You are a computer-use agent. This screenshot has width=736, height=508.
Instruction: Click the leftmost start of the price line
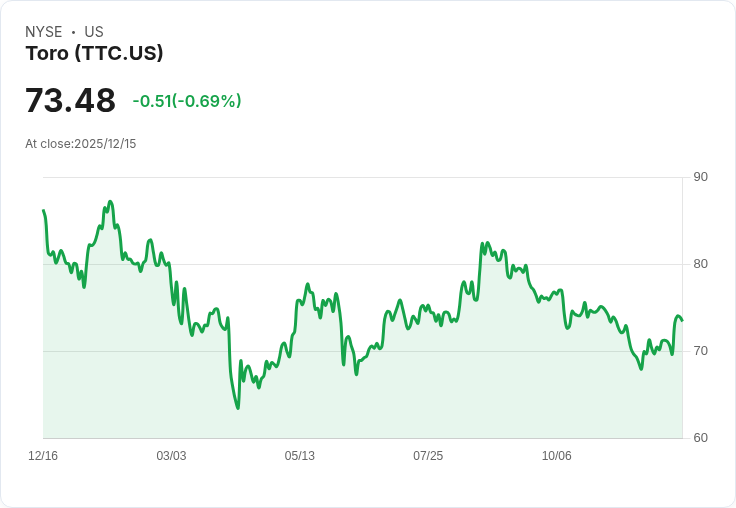43,210
